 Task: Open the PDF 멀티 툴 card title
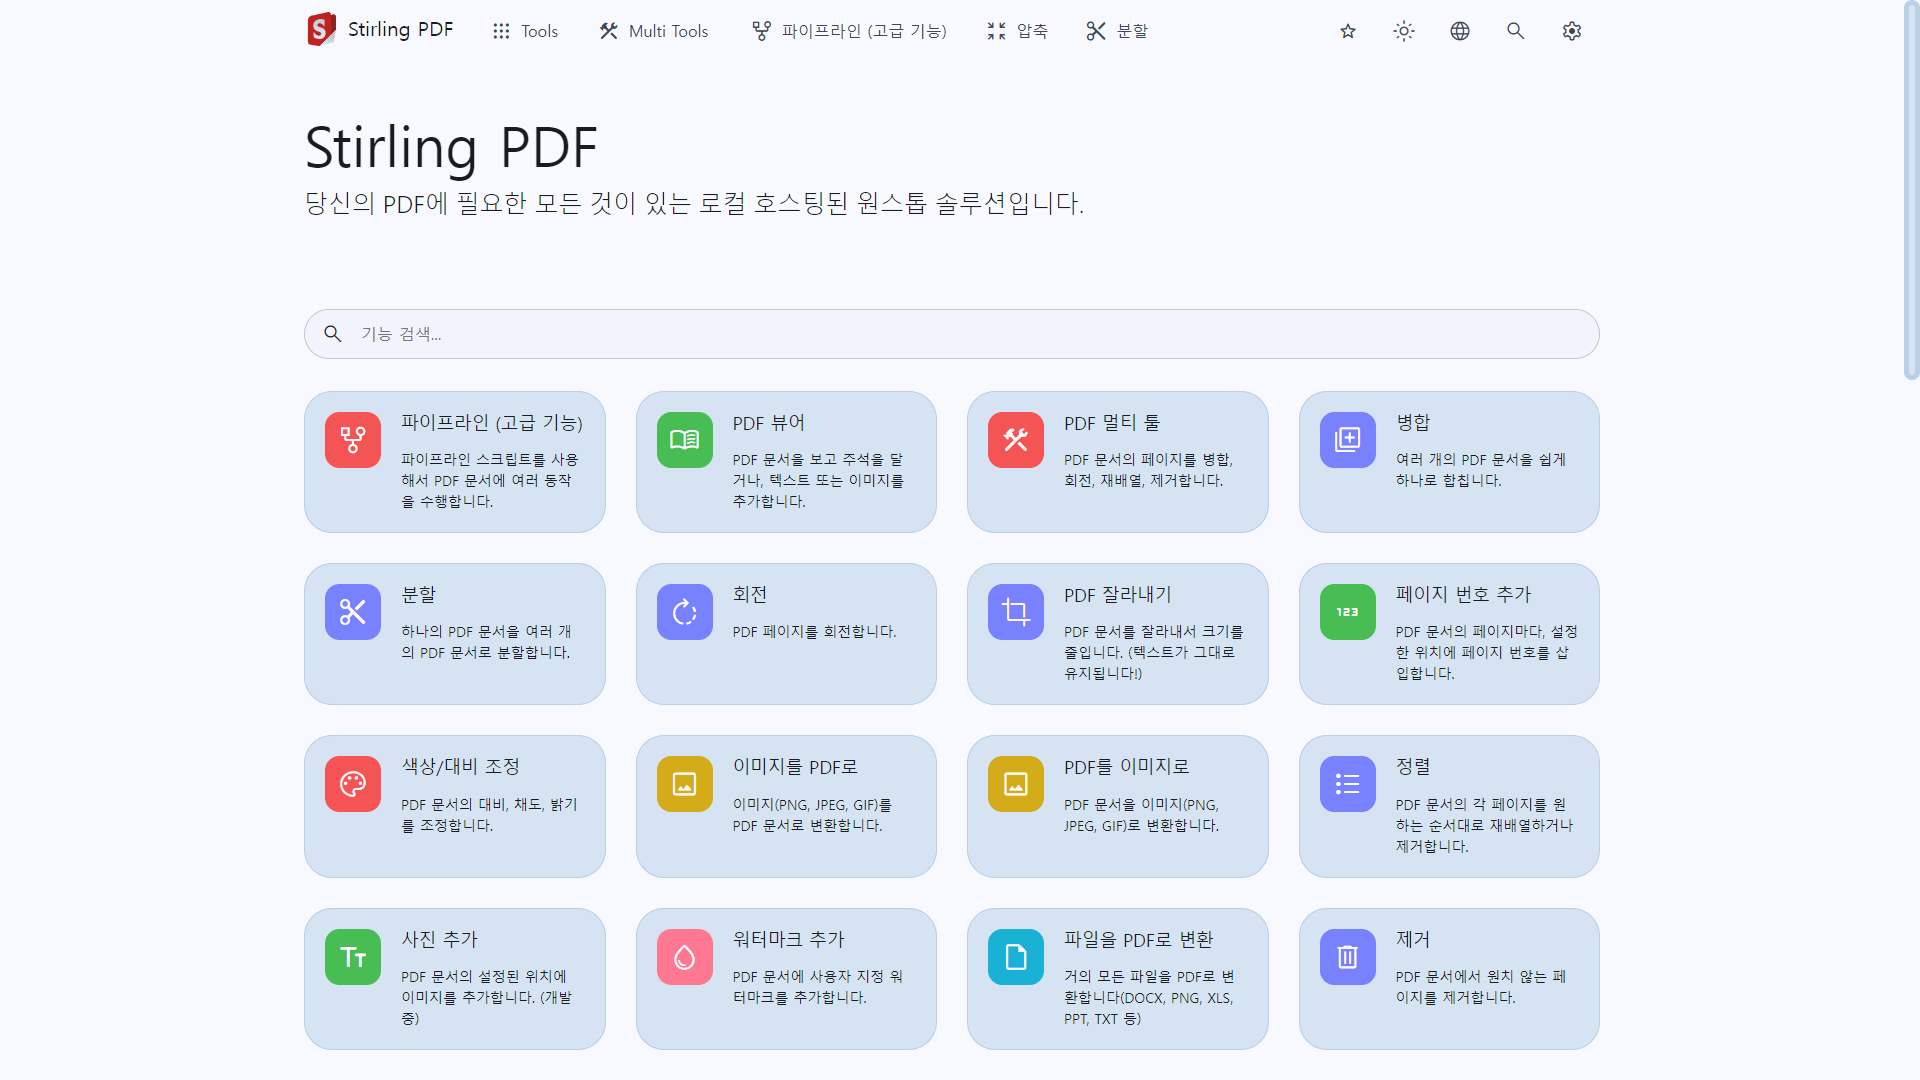click(x=1112, y=423)
